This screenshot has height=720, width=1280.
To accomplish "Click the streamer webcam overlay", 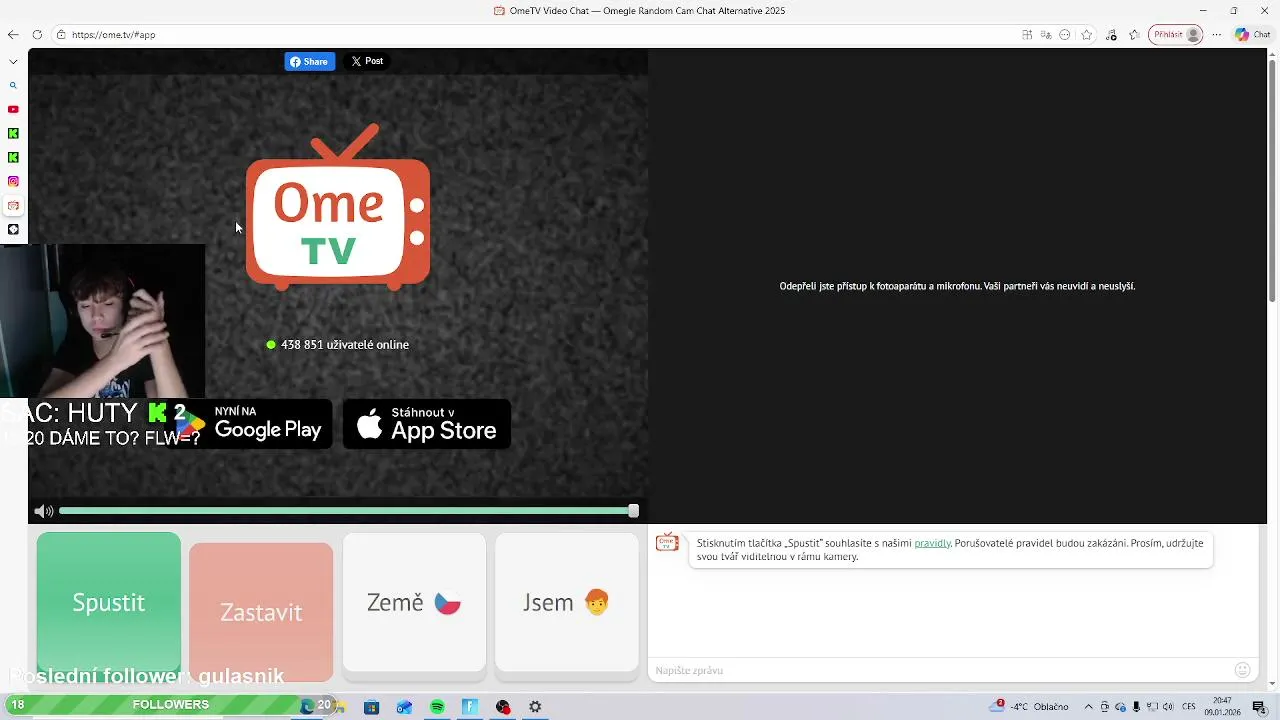I will point(103,322).
